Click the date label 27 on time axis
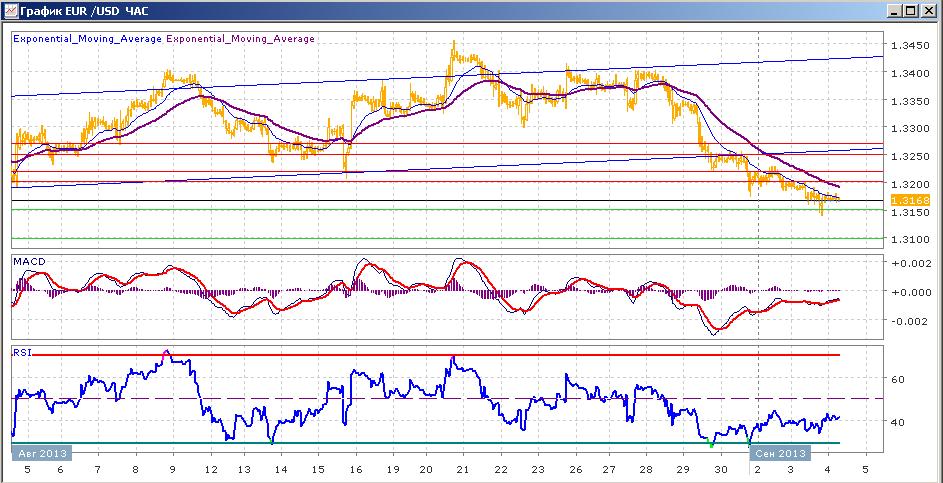943x483 pixels. (609, 469)
